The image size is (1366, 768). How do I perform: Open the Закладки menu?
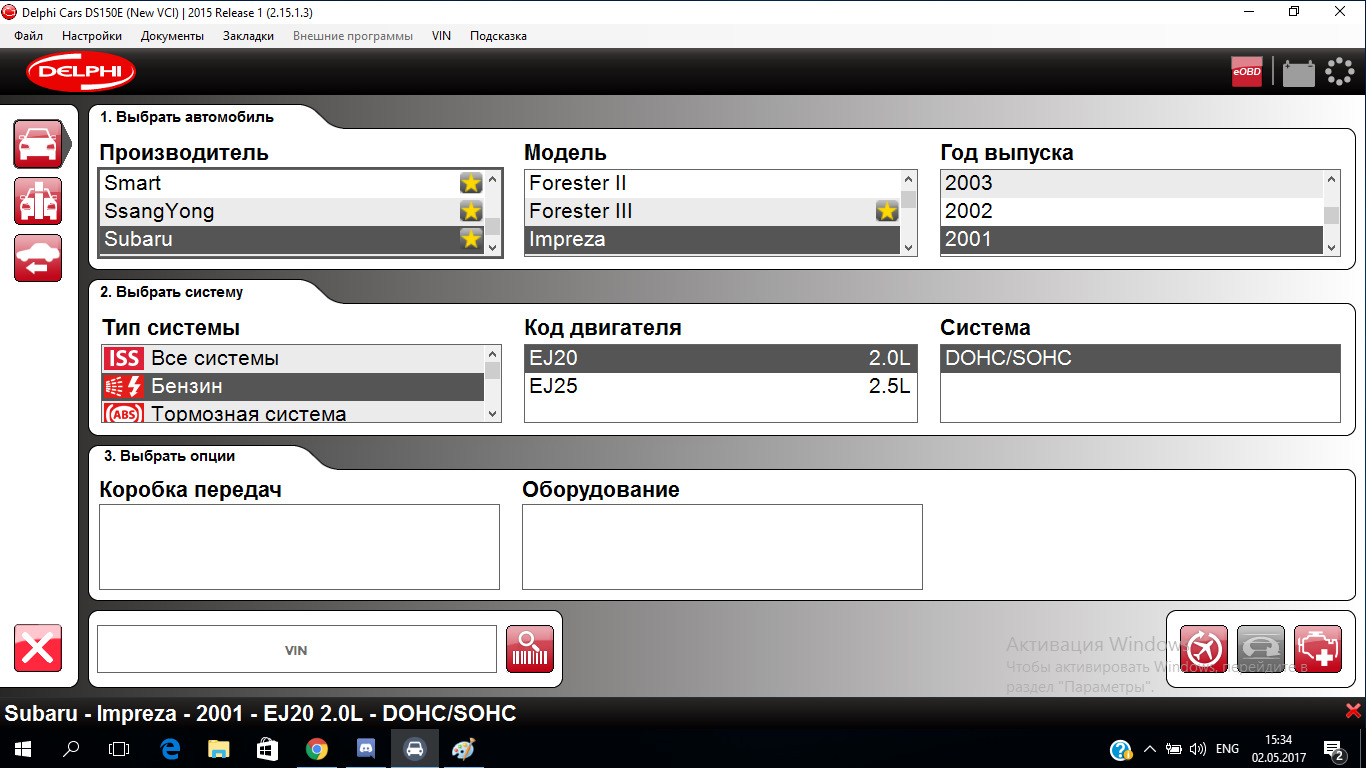pyautogui.click(x=248, y=36)
